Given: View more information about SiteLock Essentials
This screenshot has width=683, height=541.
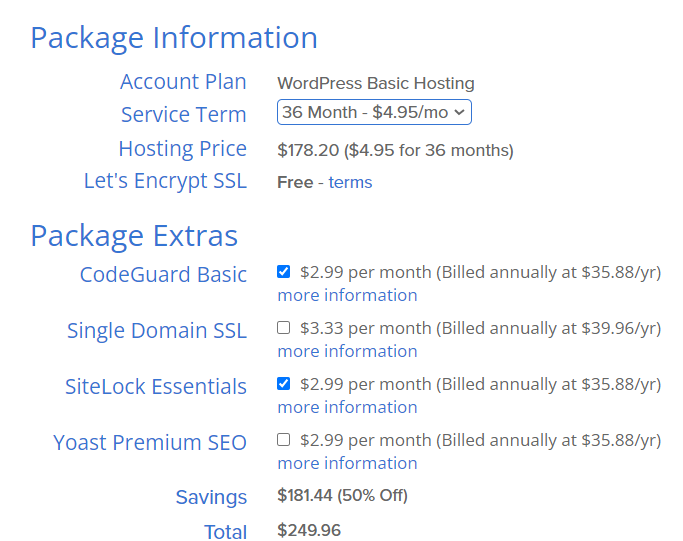Looking at the screenshot, I should pos(347,407).
